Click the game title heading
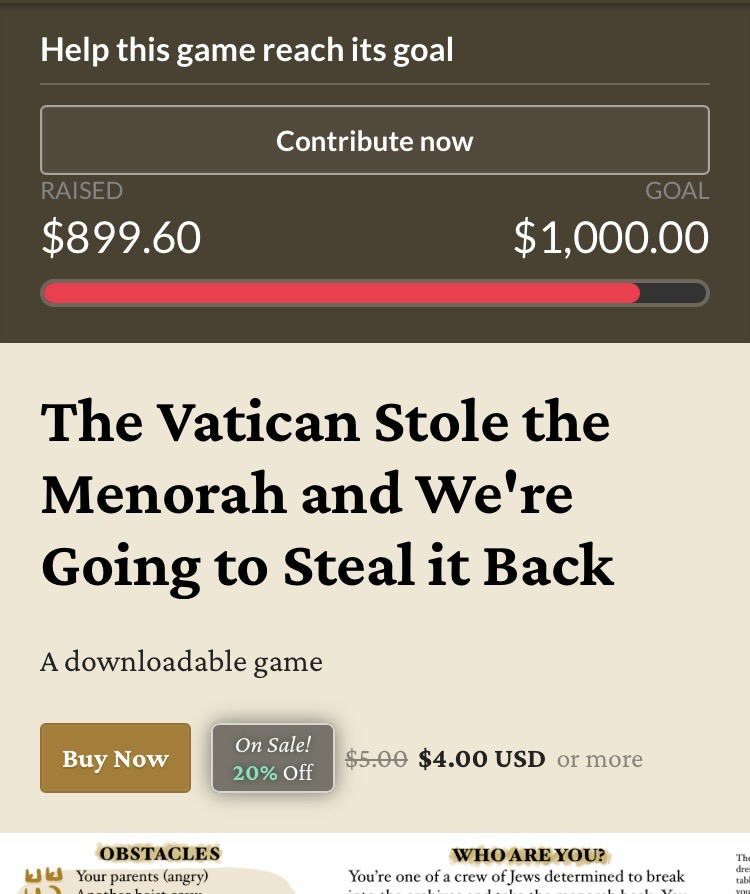This screenshot has height=894, width=750. [x=326, y=493]
